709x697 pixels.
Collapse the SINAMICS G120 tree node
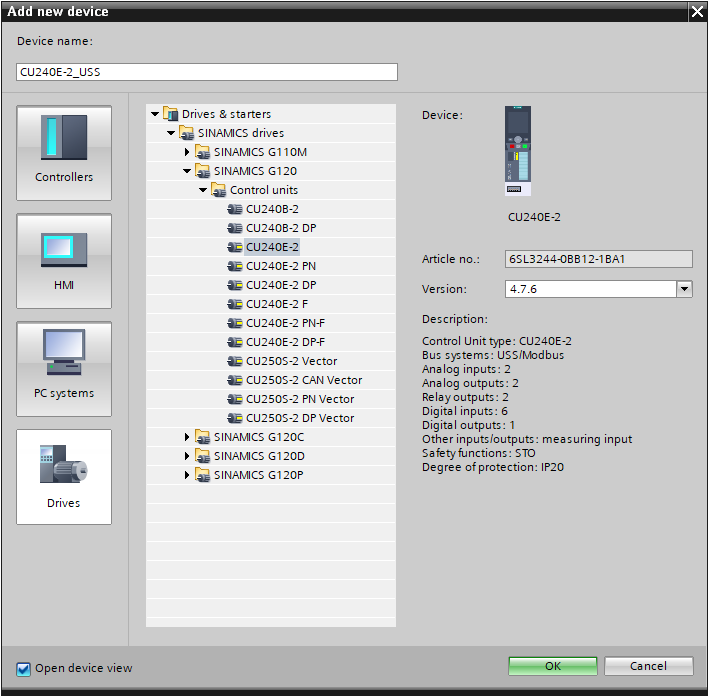[187, 171]
